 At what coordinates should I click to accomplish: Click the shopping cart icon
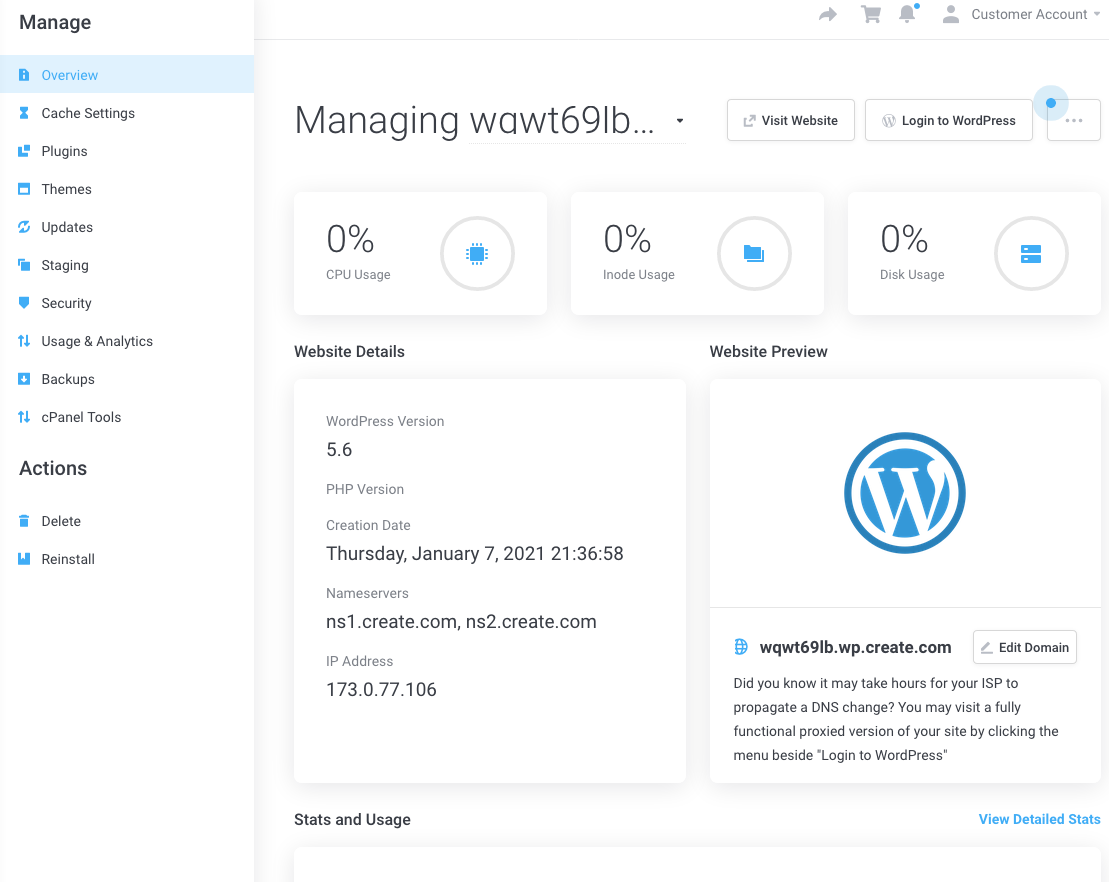[870, 15]
